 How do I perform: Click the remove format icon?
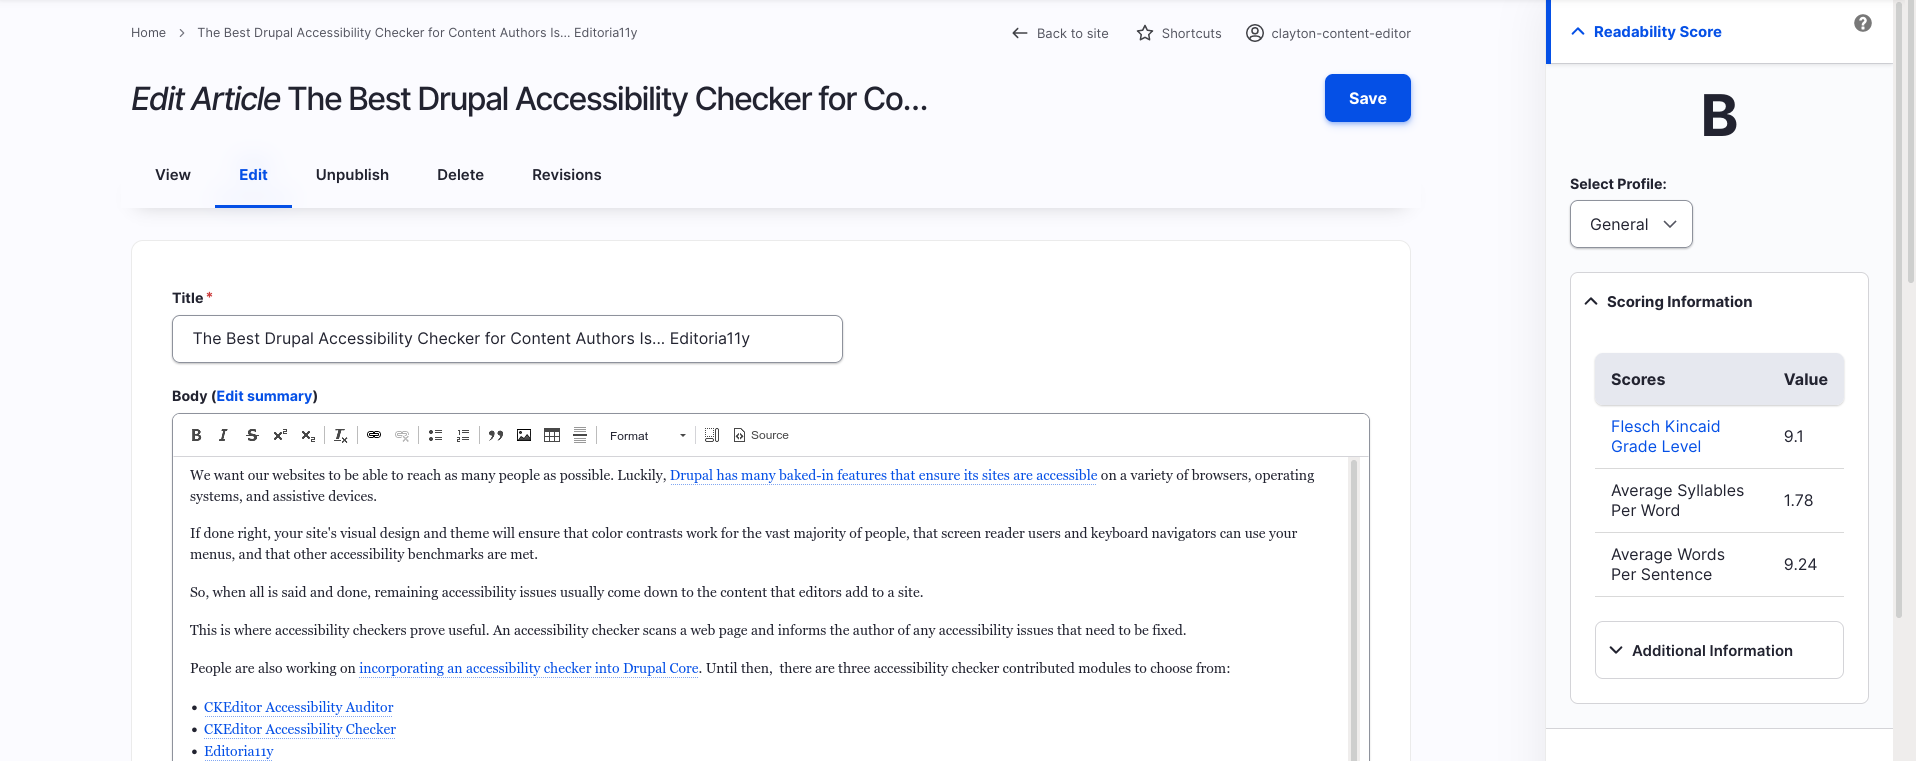[x=341, y=435]
